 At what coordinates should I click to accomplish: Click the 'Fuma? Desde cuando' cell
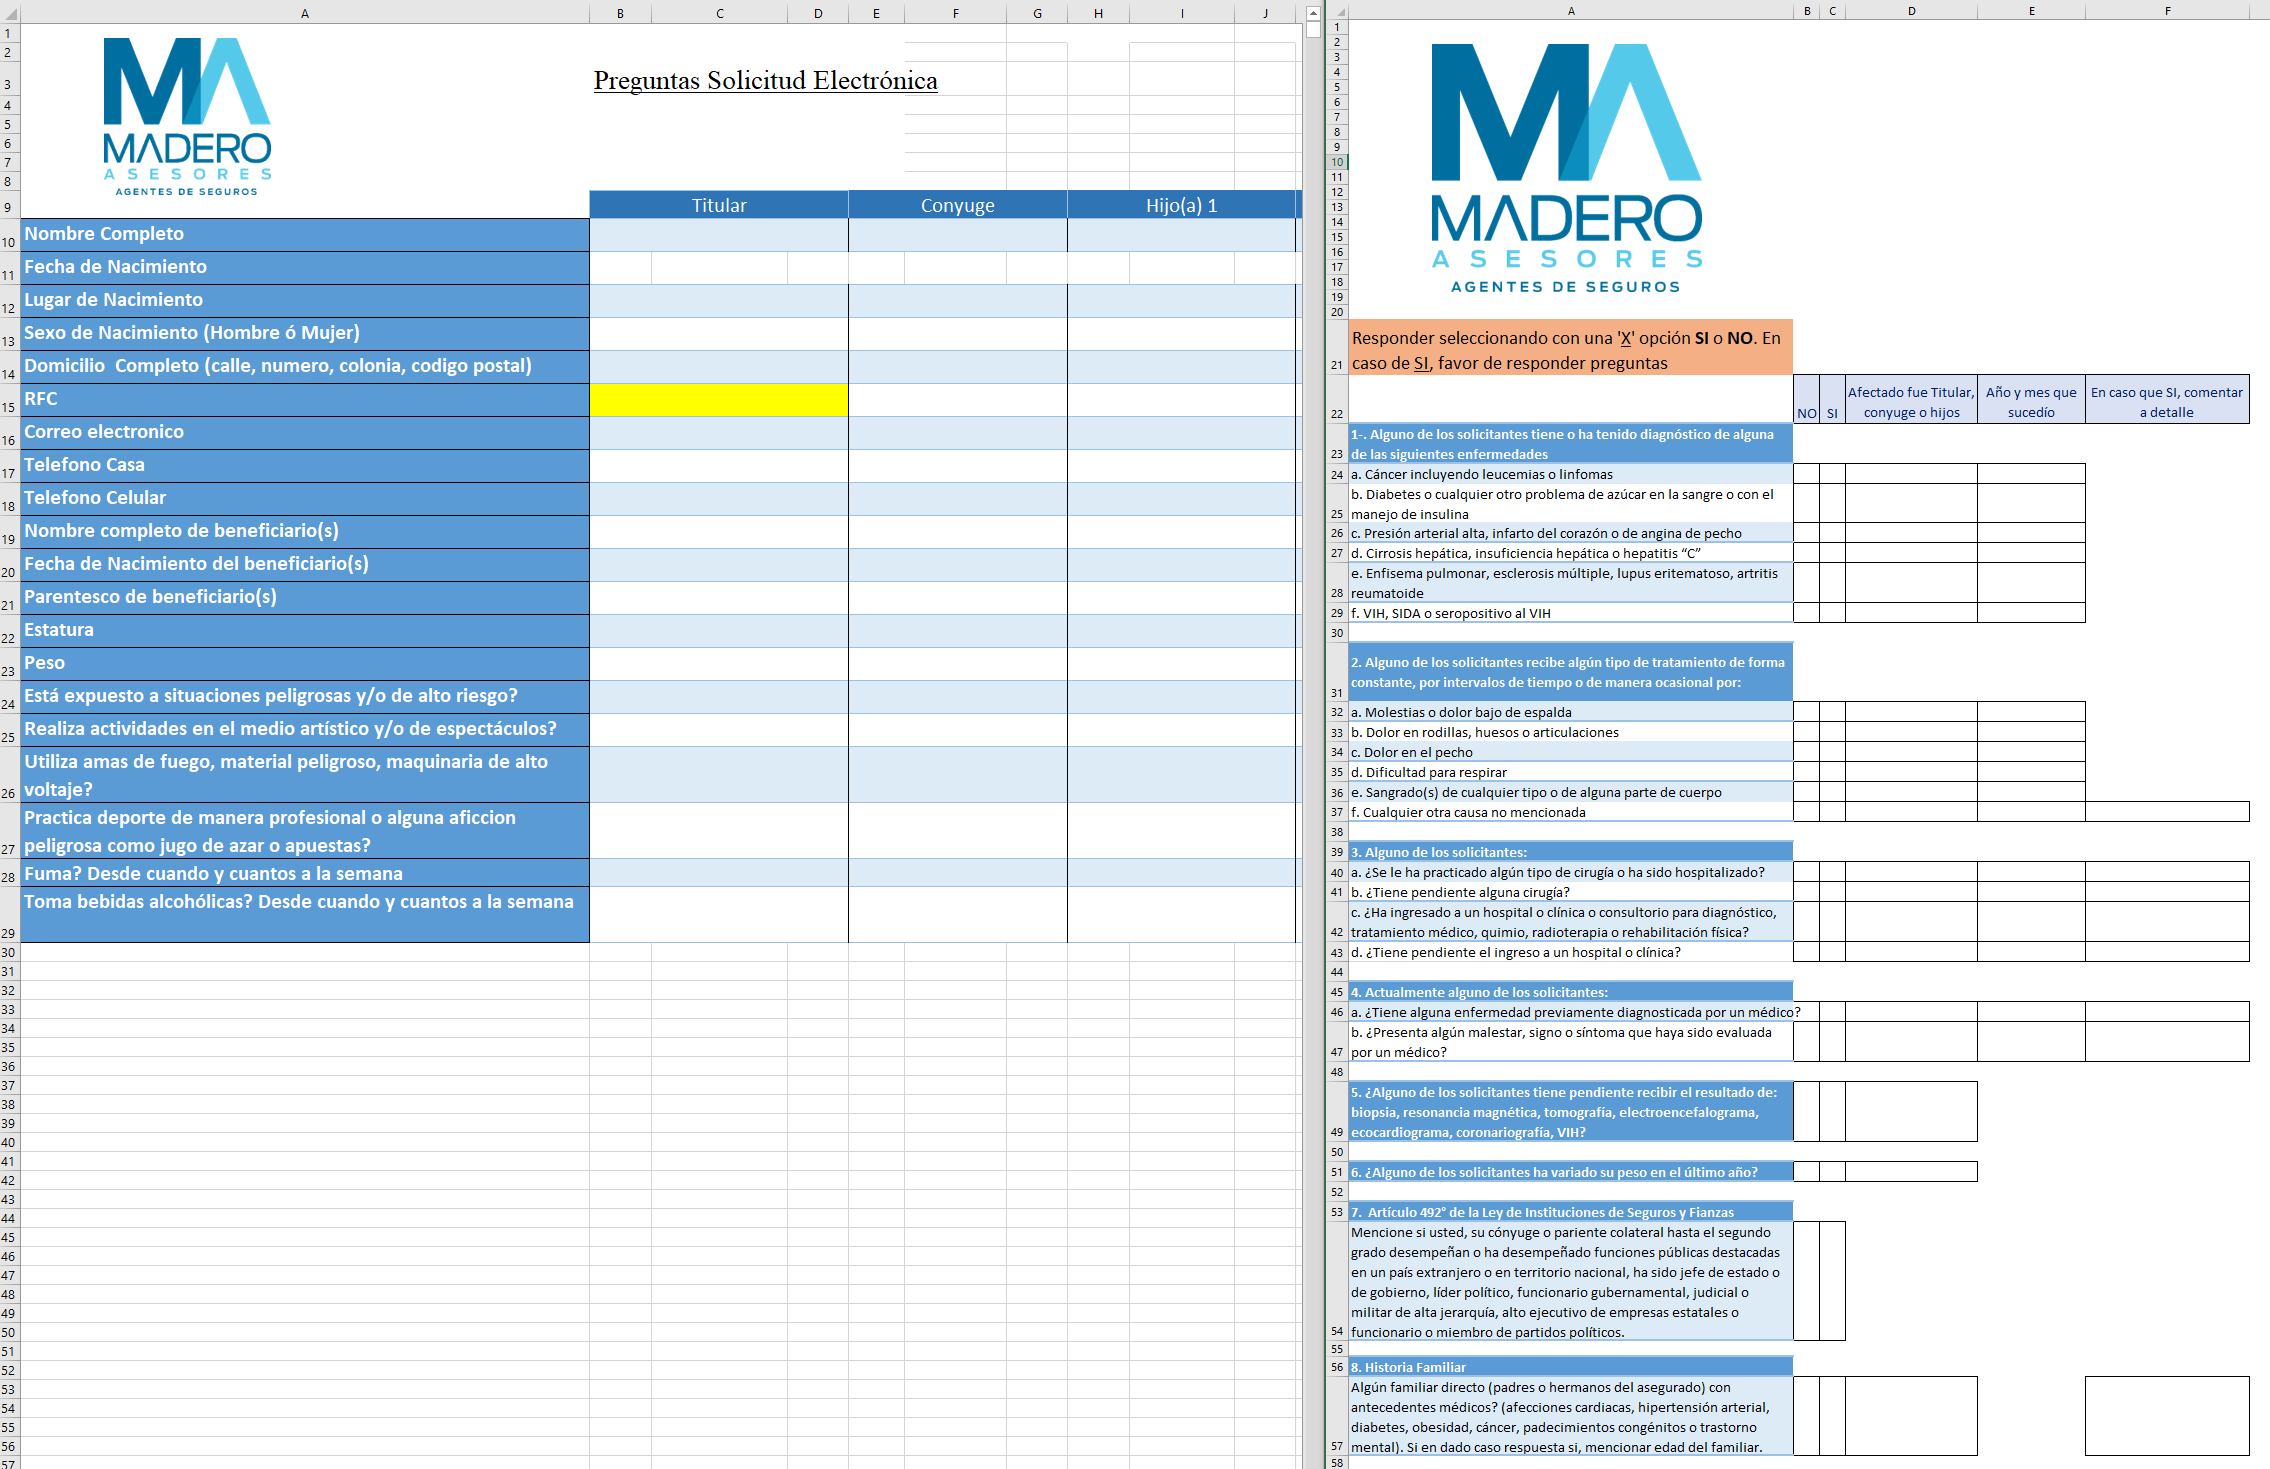tap(305, 873)
